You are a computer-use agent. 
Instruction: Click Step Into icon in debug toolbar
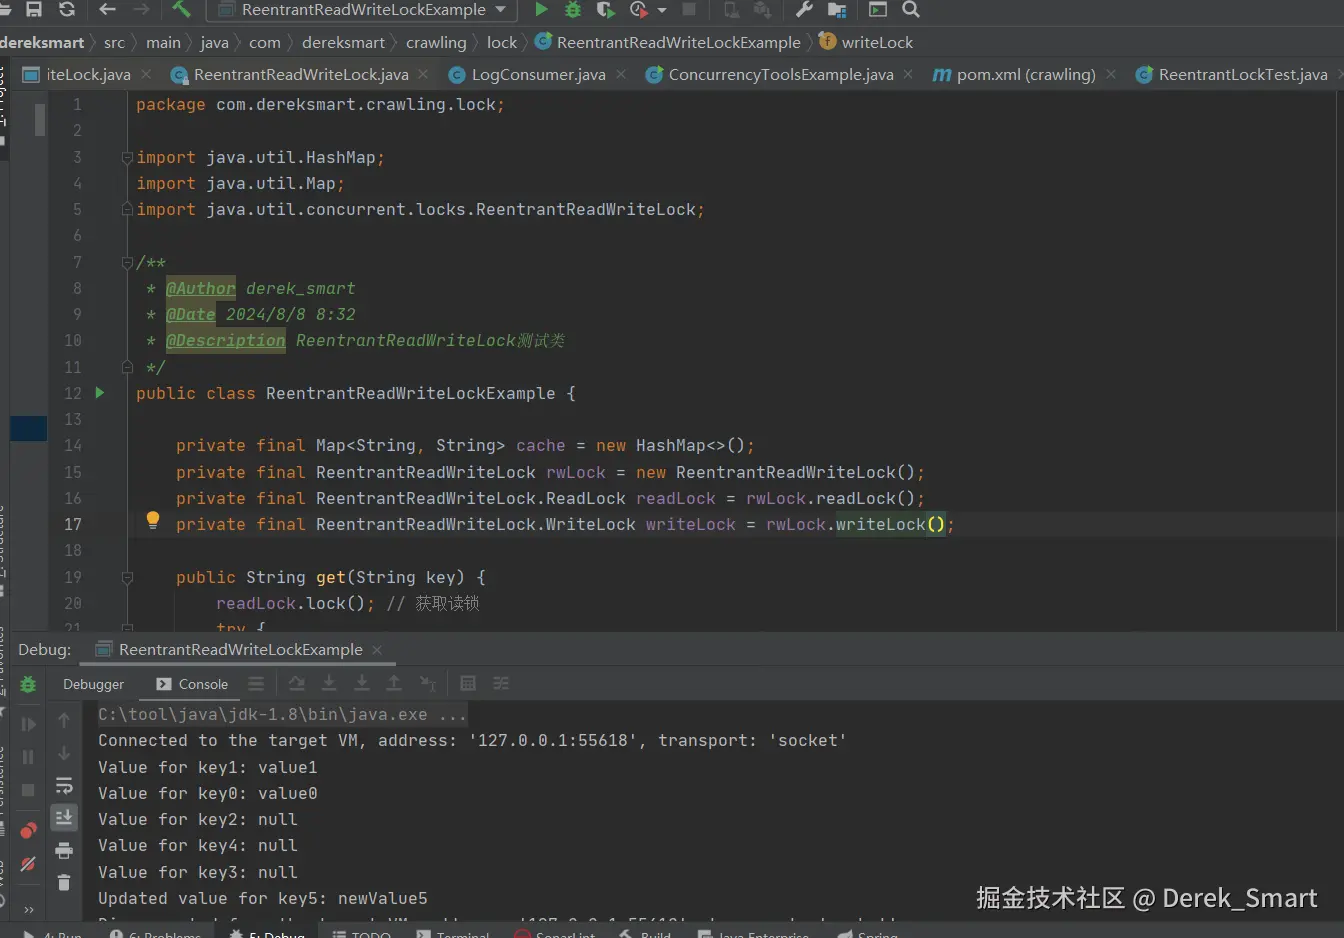(329, 684)
